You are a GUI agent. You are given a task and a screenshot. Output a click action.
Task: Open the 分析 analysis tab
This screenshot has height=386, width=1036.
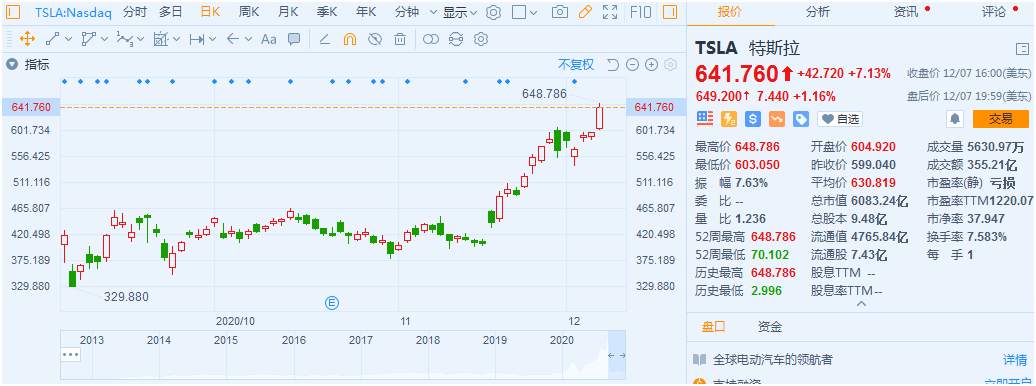point(817,12)
